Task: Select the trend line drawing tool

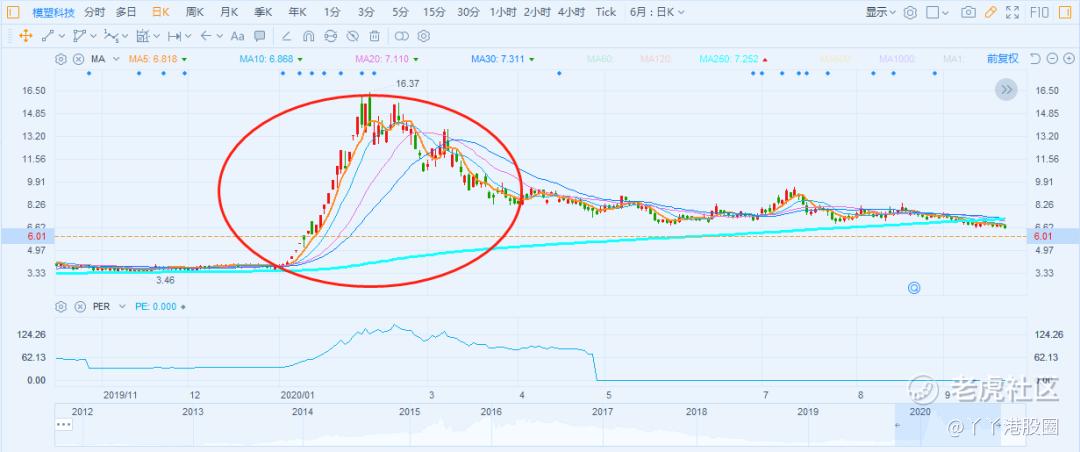Action: coord(48,36)
